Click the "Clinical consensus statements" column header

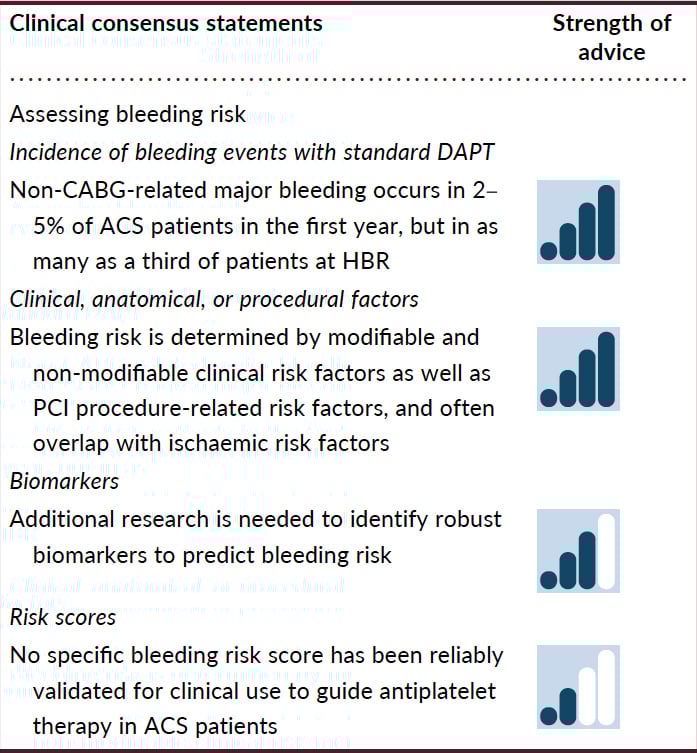166,23
